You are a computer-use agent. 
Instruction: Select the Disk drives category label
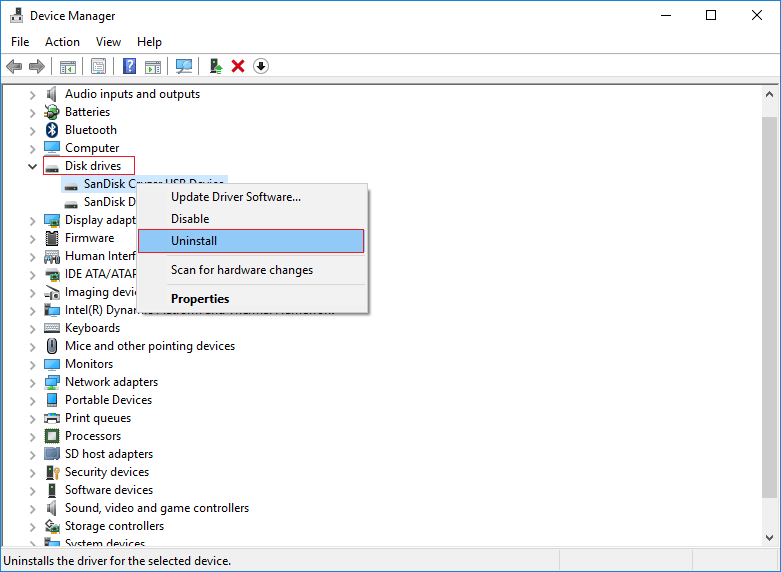(x=93, y=166)
